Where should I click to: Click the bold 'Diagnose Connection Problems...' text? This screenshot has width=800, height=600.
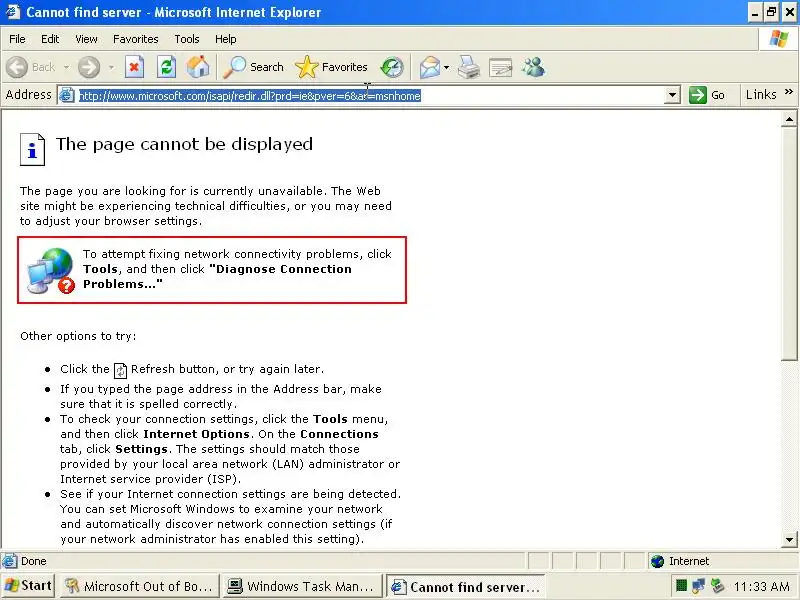coord(217,276)
